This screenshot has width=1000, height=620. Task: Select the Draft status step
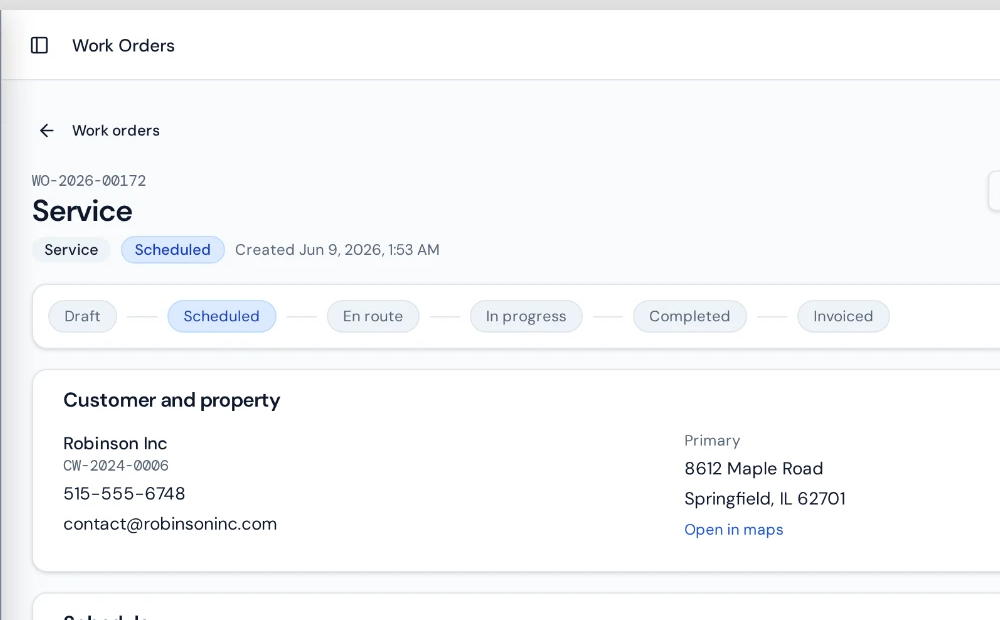coord(82,316)
